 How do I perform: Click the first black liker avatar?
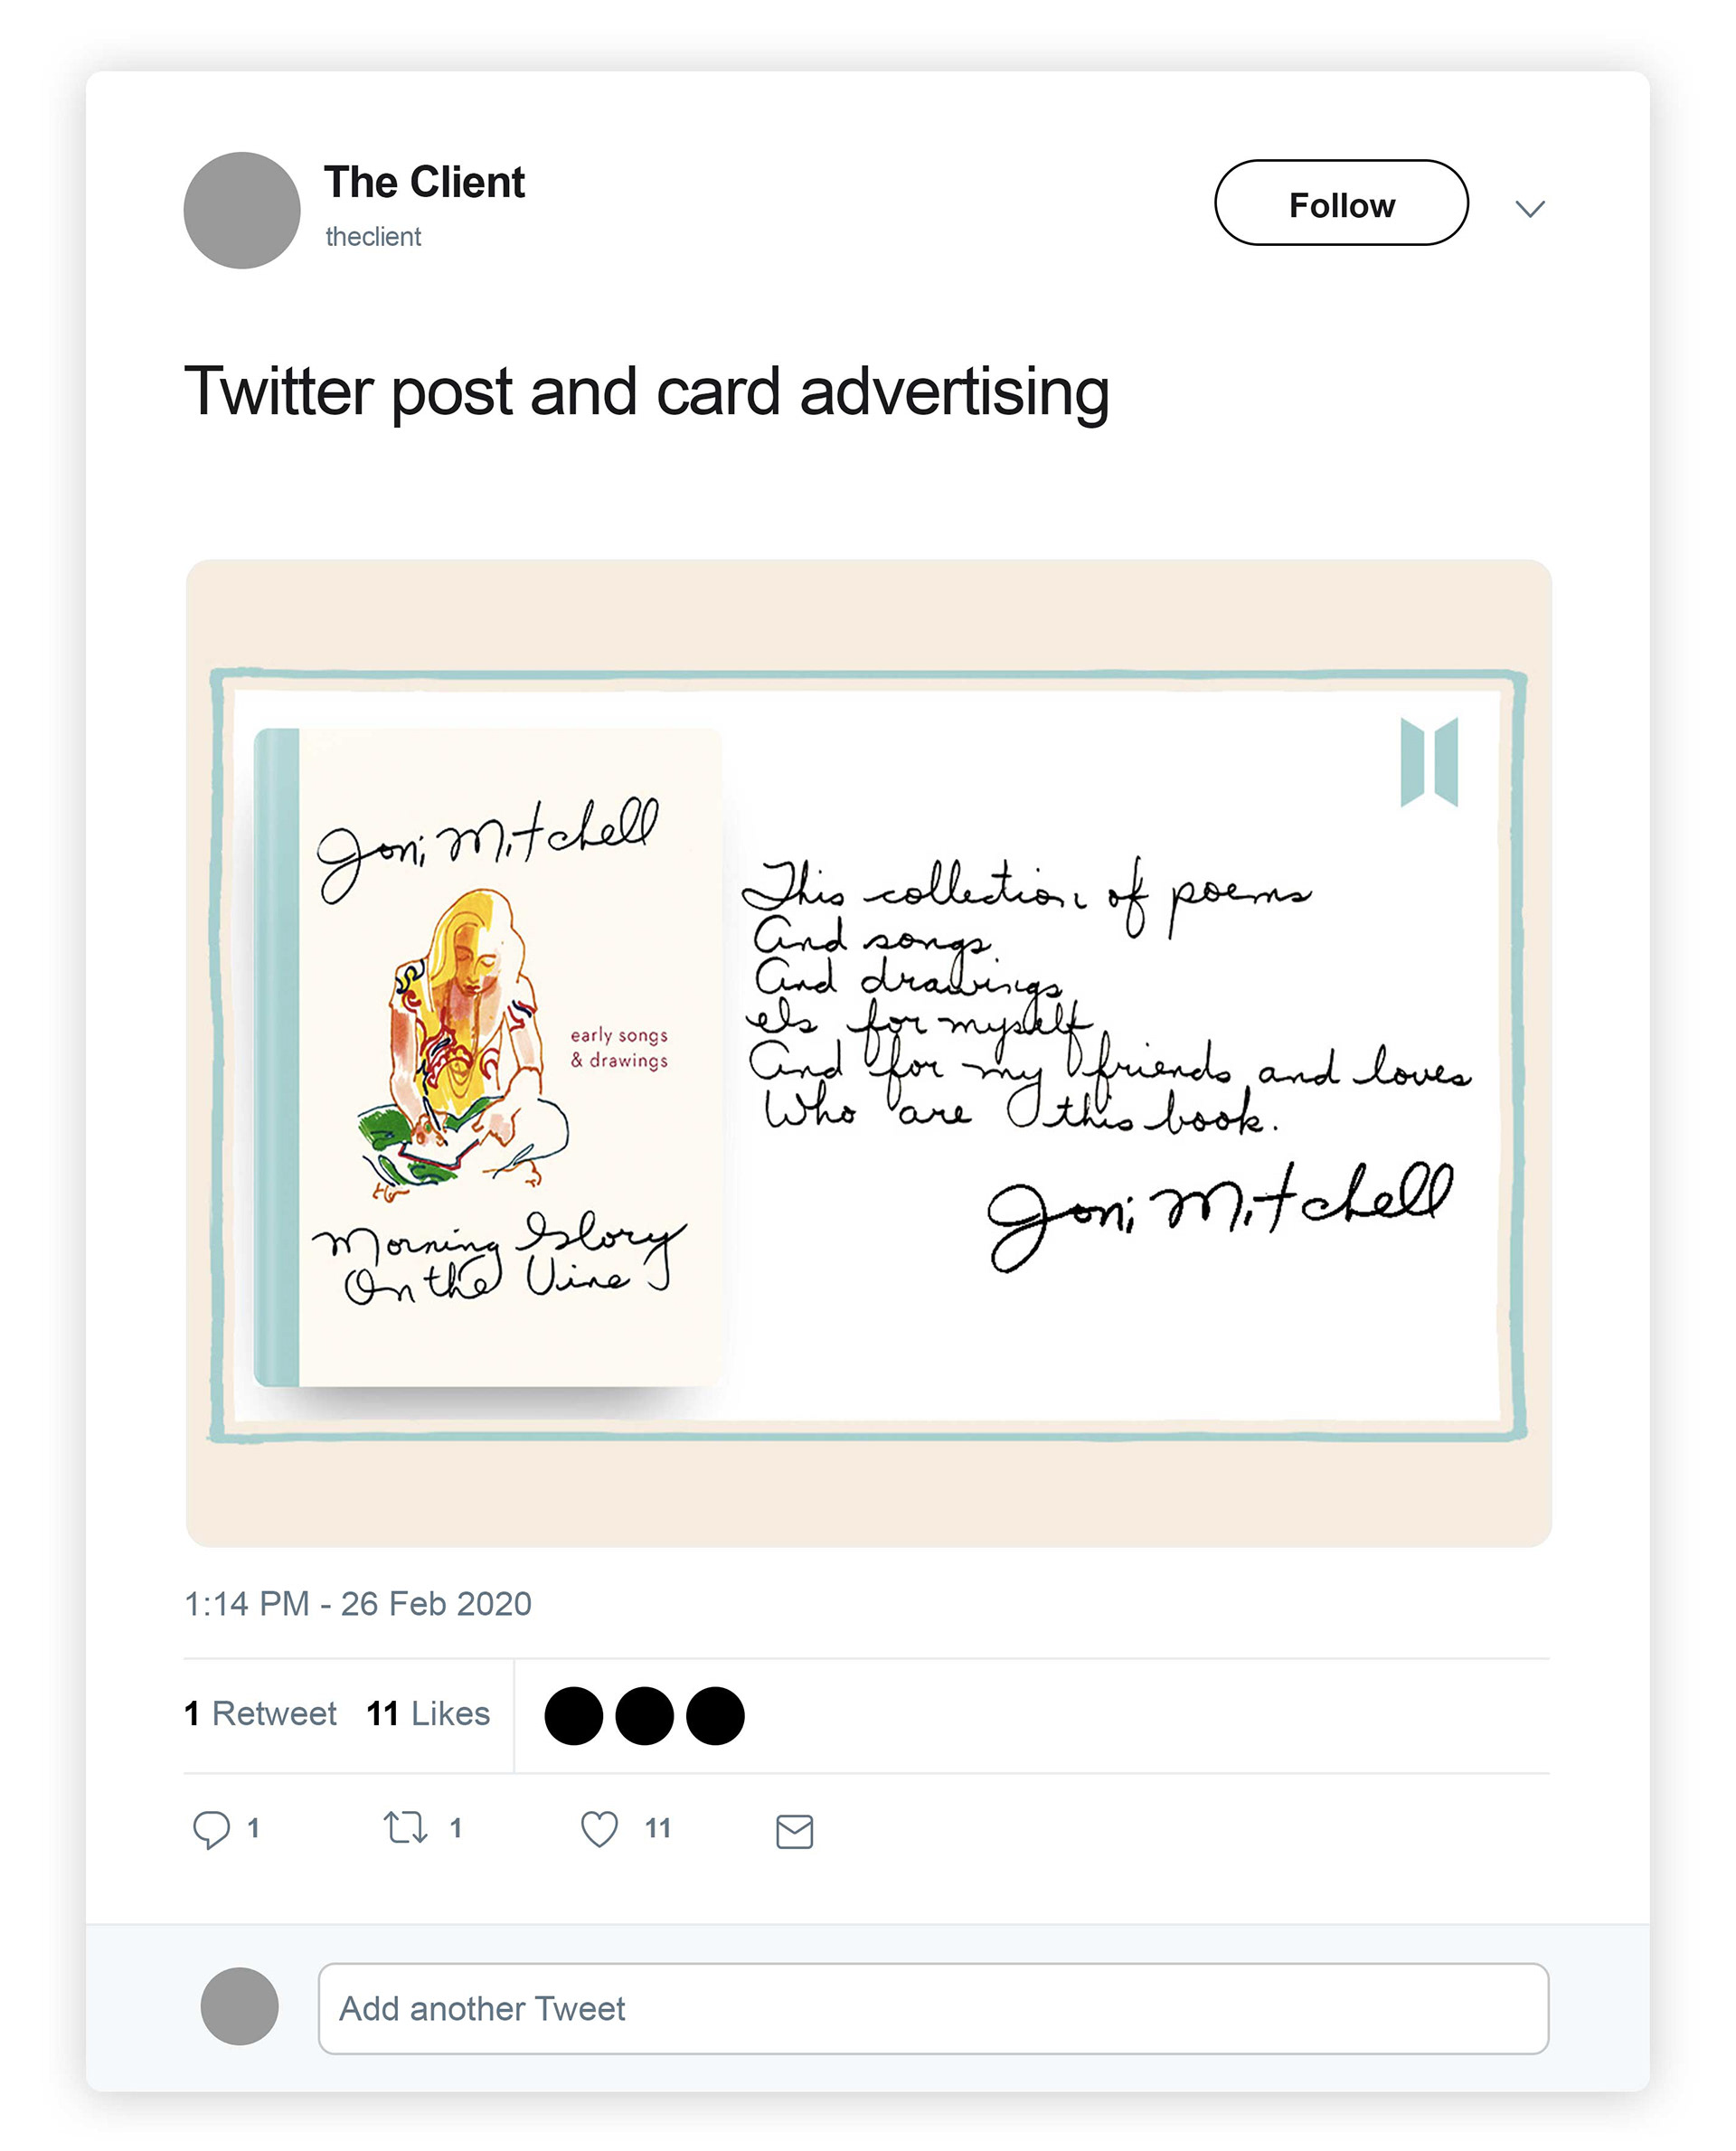pos(573,1716)
